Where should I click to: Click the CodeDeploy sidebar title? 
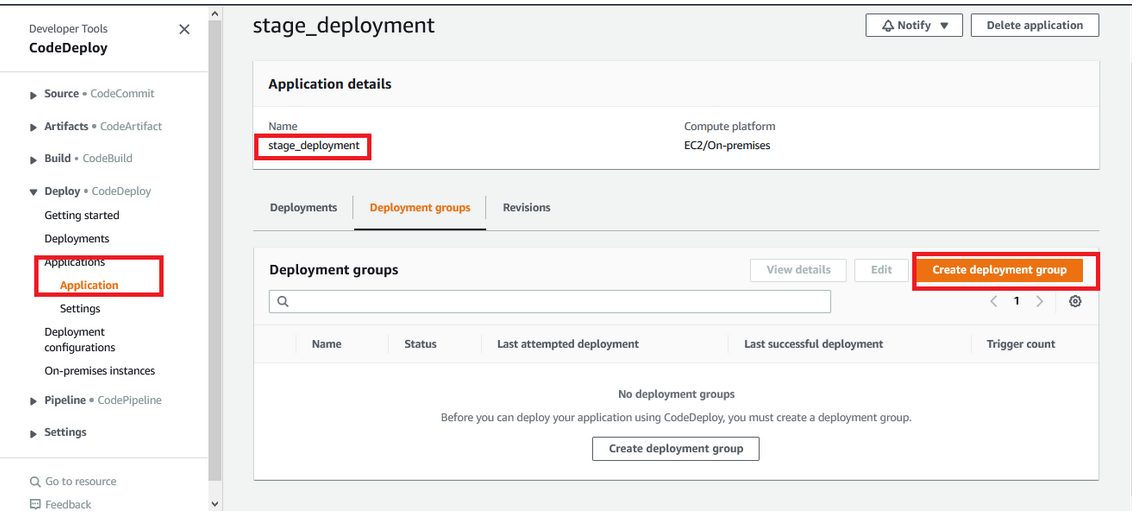(68, 48)
